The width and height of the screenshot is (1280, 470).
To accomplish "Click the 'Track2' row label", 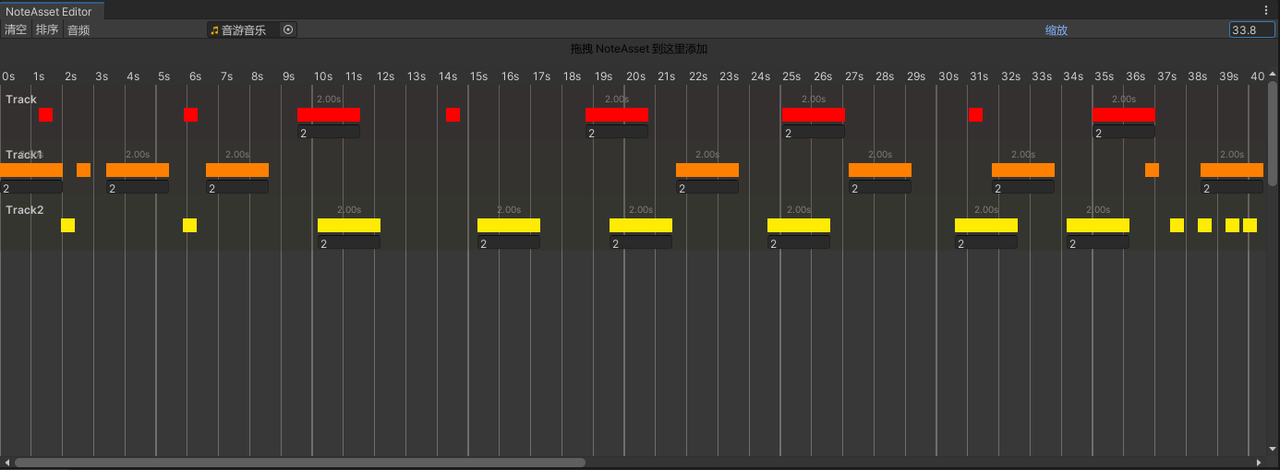I will tap(24, 209).
